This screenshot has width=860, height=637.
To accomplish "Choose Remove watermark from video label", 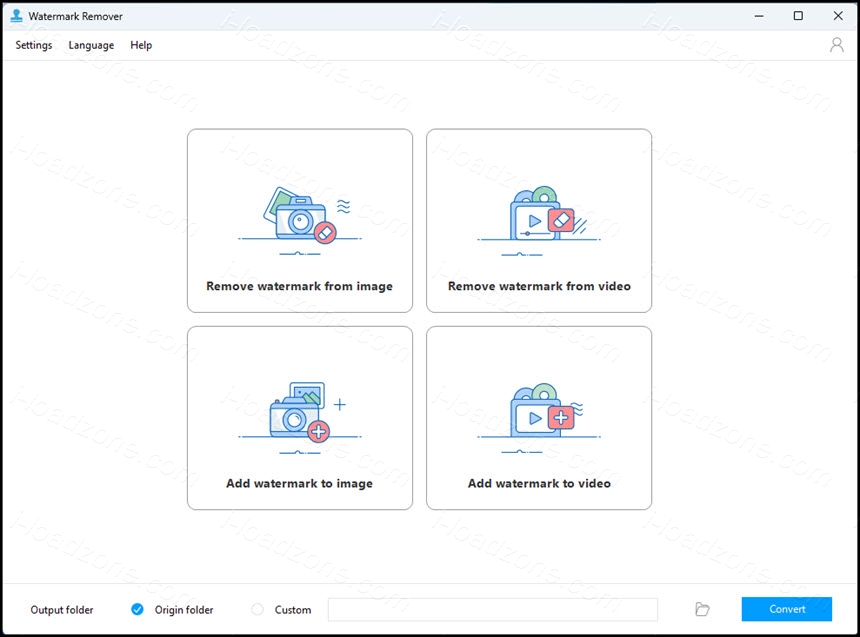I will [x=539, y=286].
